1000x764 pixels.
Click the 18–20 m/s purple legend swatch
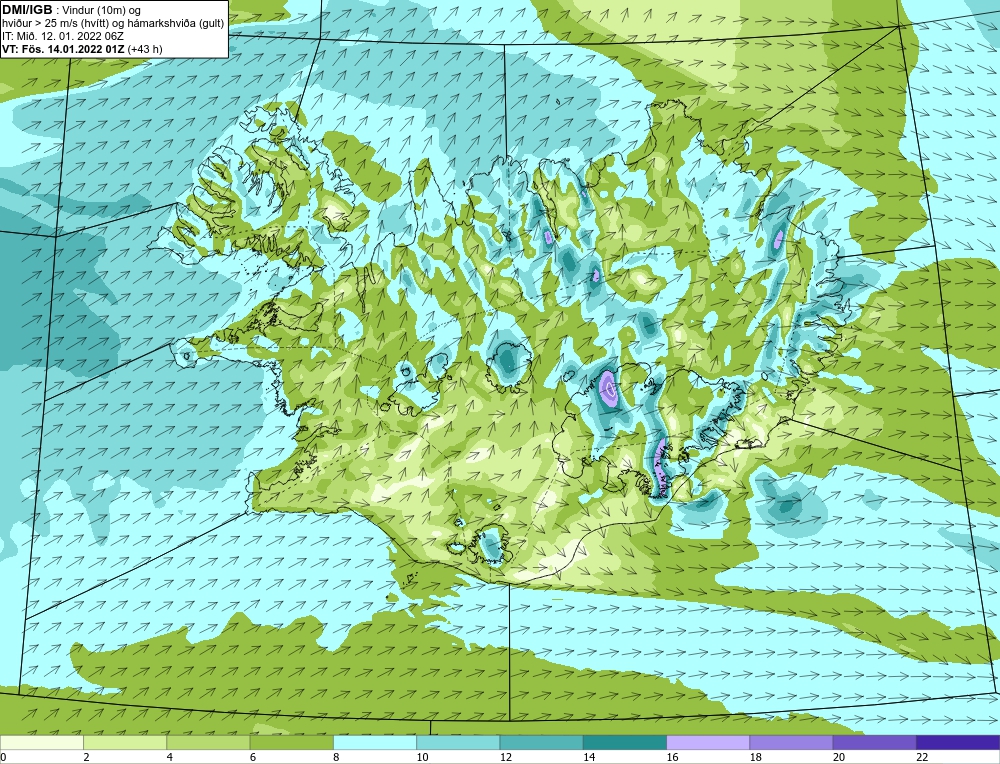coord(791,742)
